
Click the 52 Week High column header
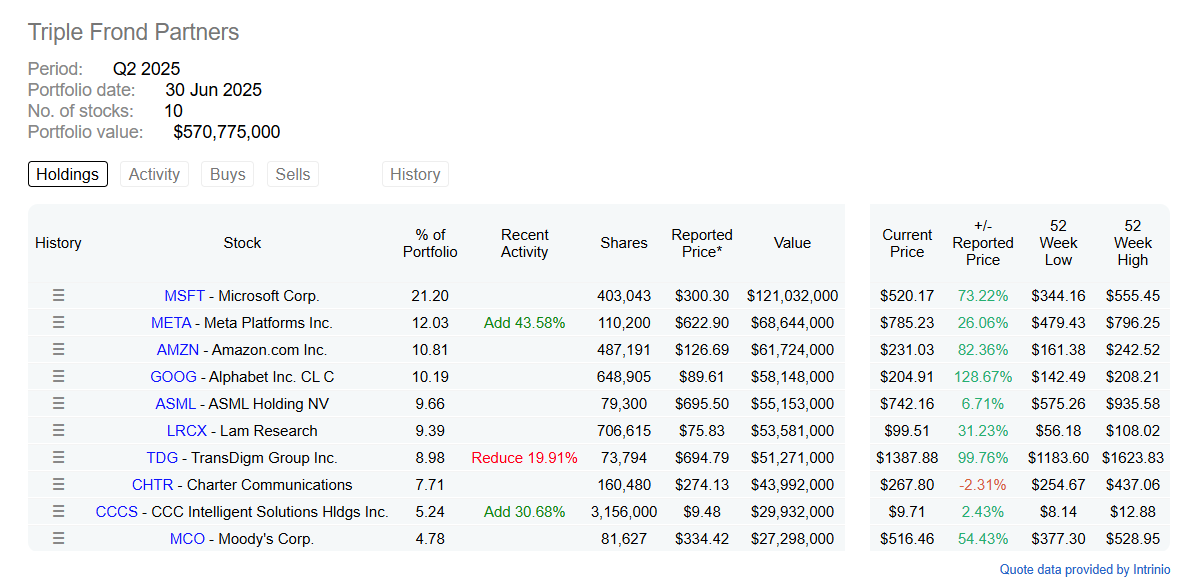pyautogui.click(x=1132, y=243)
